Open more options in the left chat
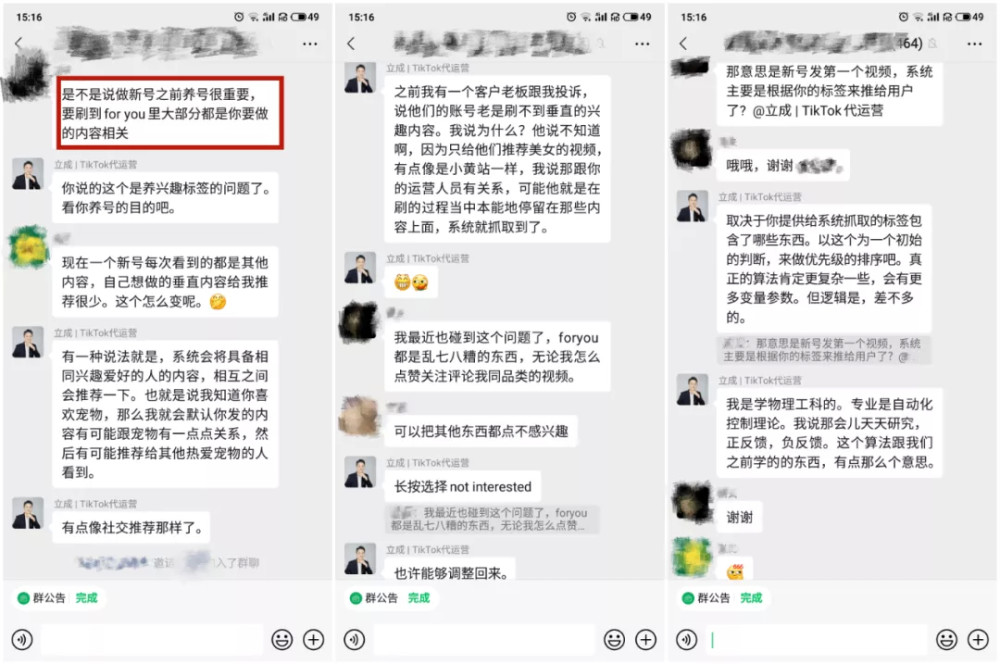 point(310,43)
